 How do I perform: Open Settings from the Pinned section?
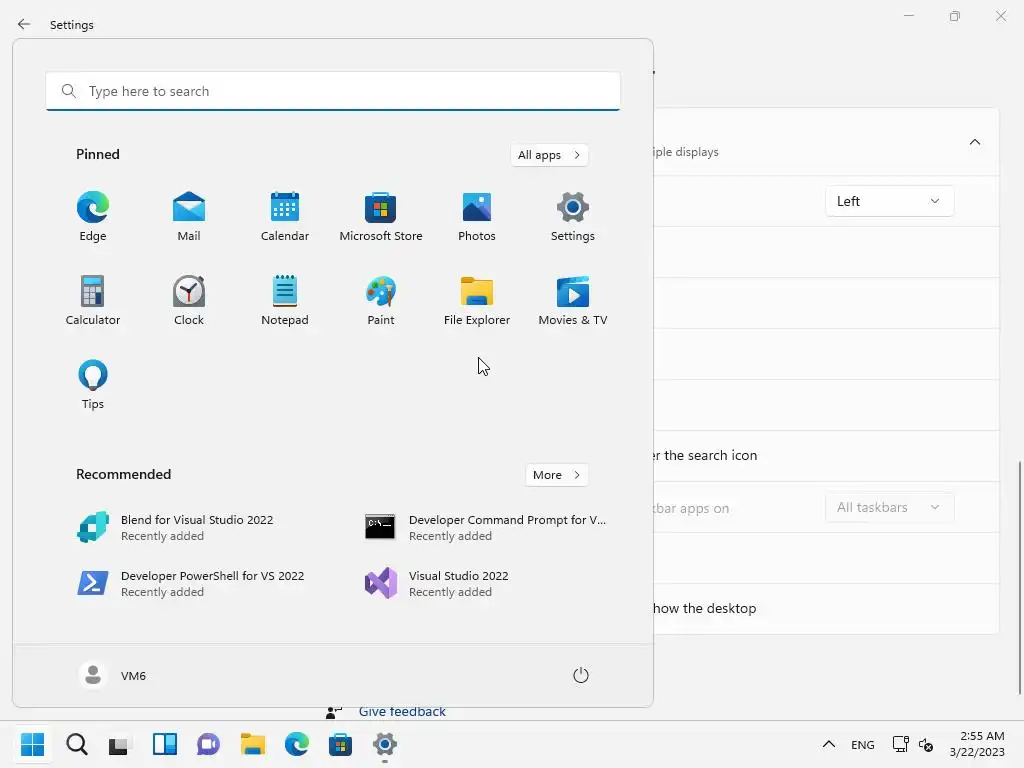pos(573,216)
